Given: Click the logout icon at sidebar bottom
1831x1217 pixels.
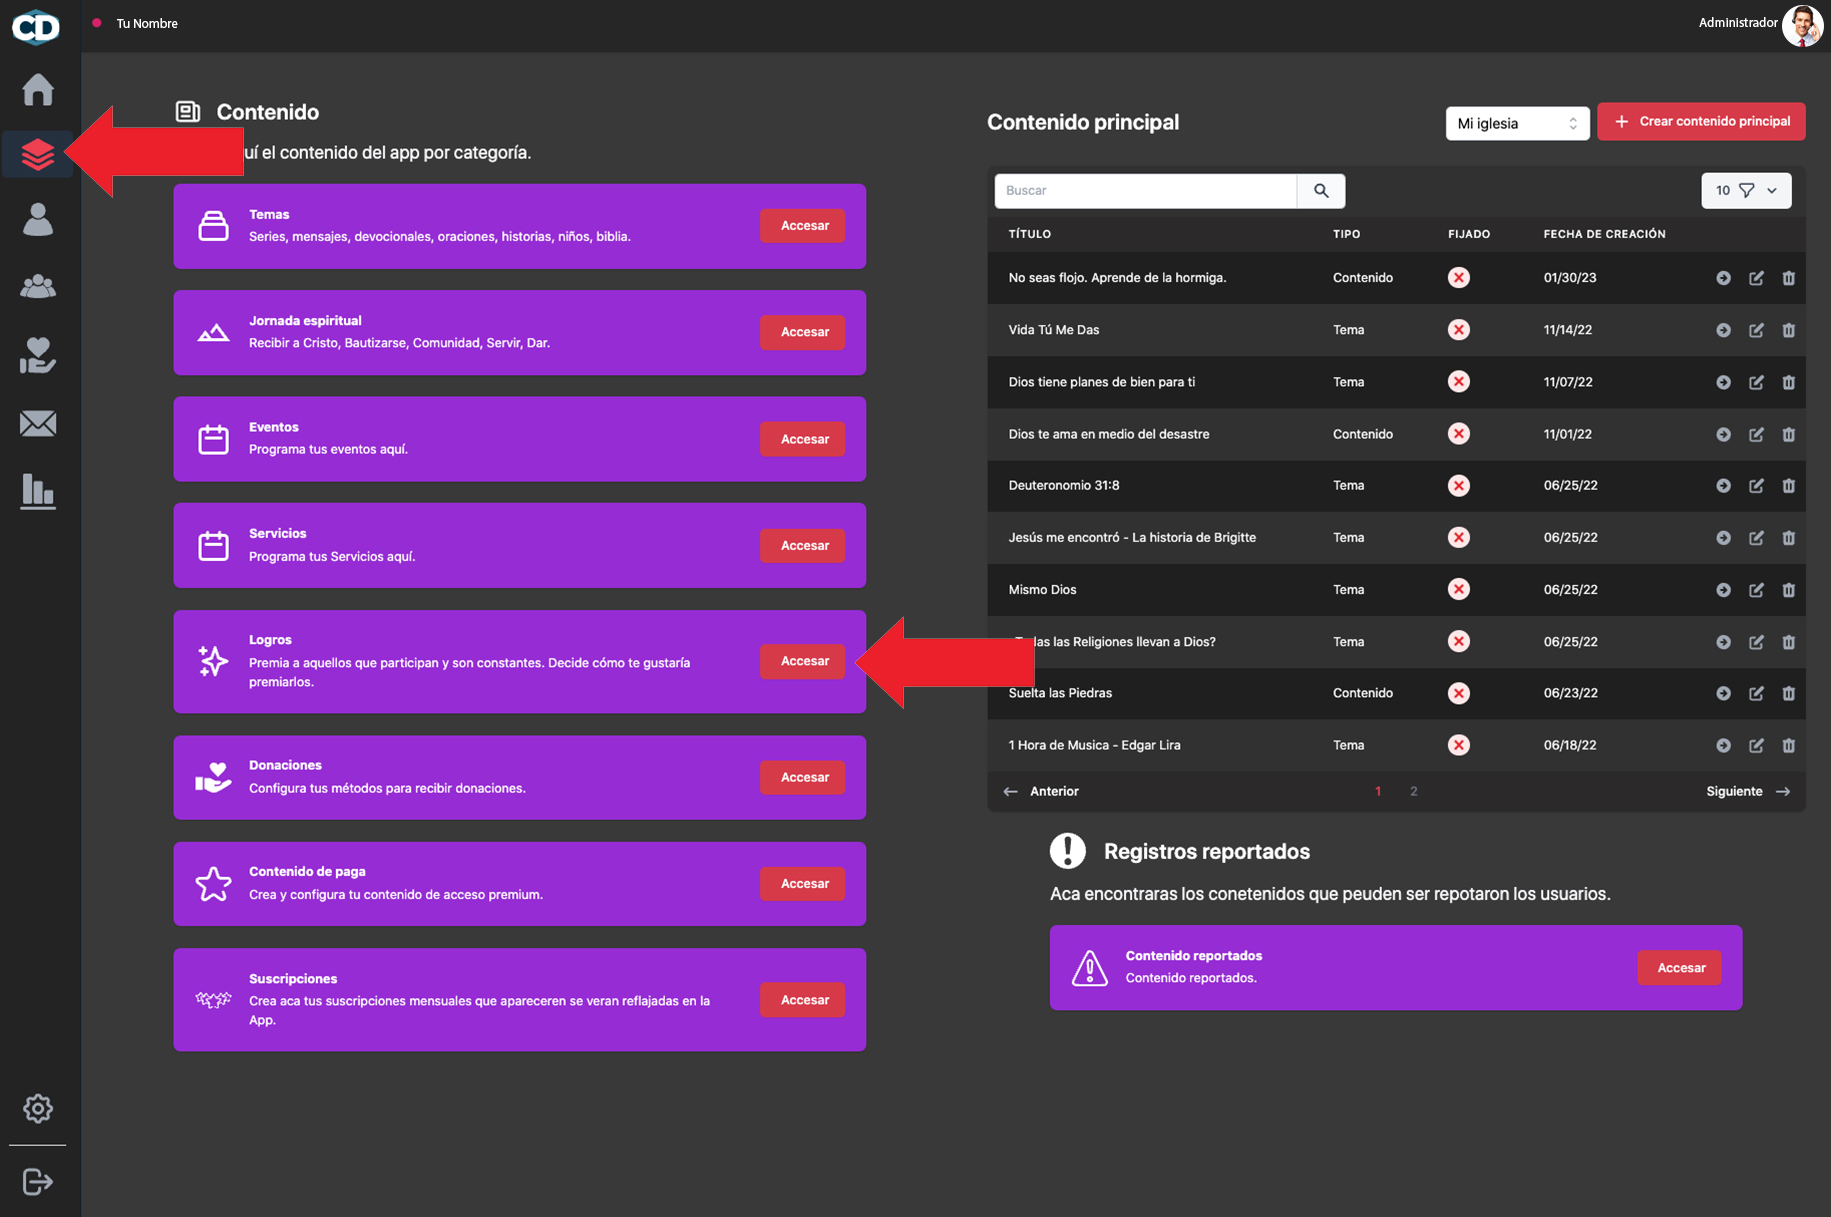Looking at the screenshot, I should click(x=38, y=1181).
